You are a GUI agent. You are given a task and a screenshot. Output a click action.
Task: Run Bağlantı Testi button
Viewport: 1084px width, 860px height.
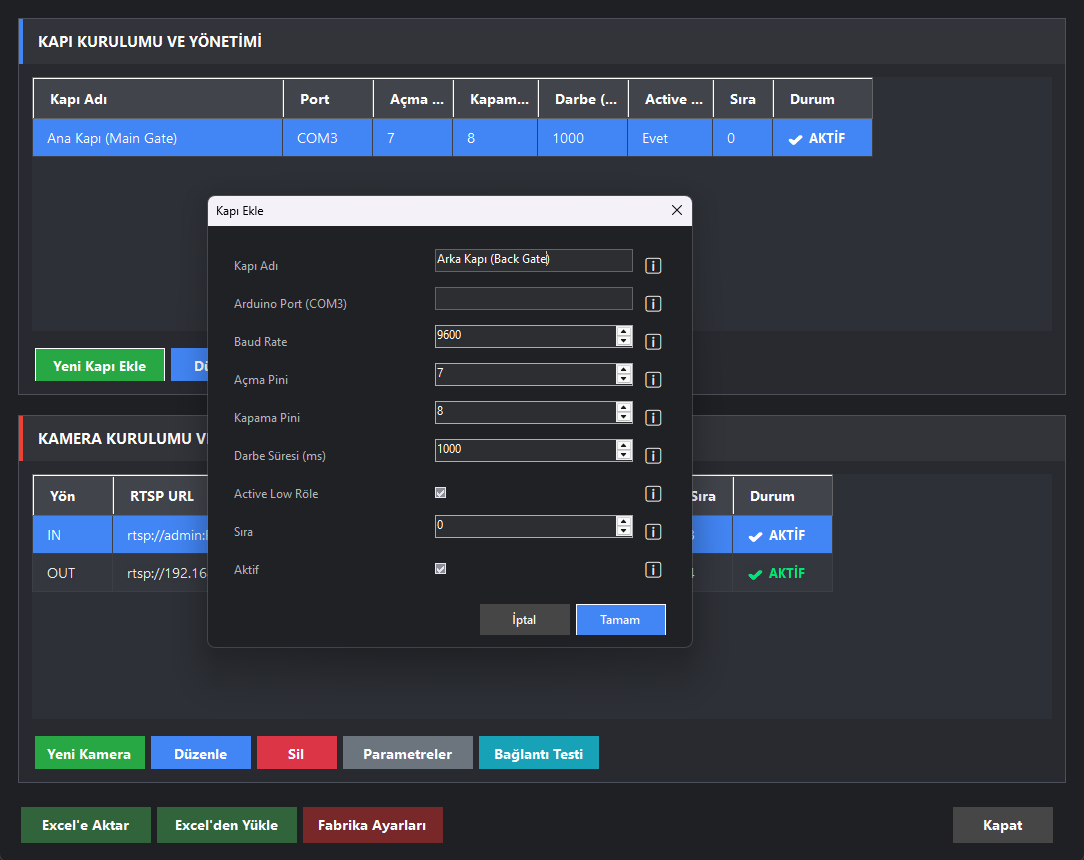[x=539, y=753]
